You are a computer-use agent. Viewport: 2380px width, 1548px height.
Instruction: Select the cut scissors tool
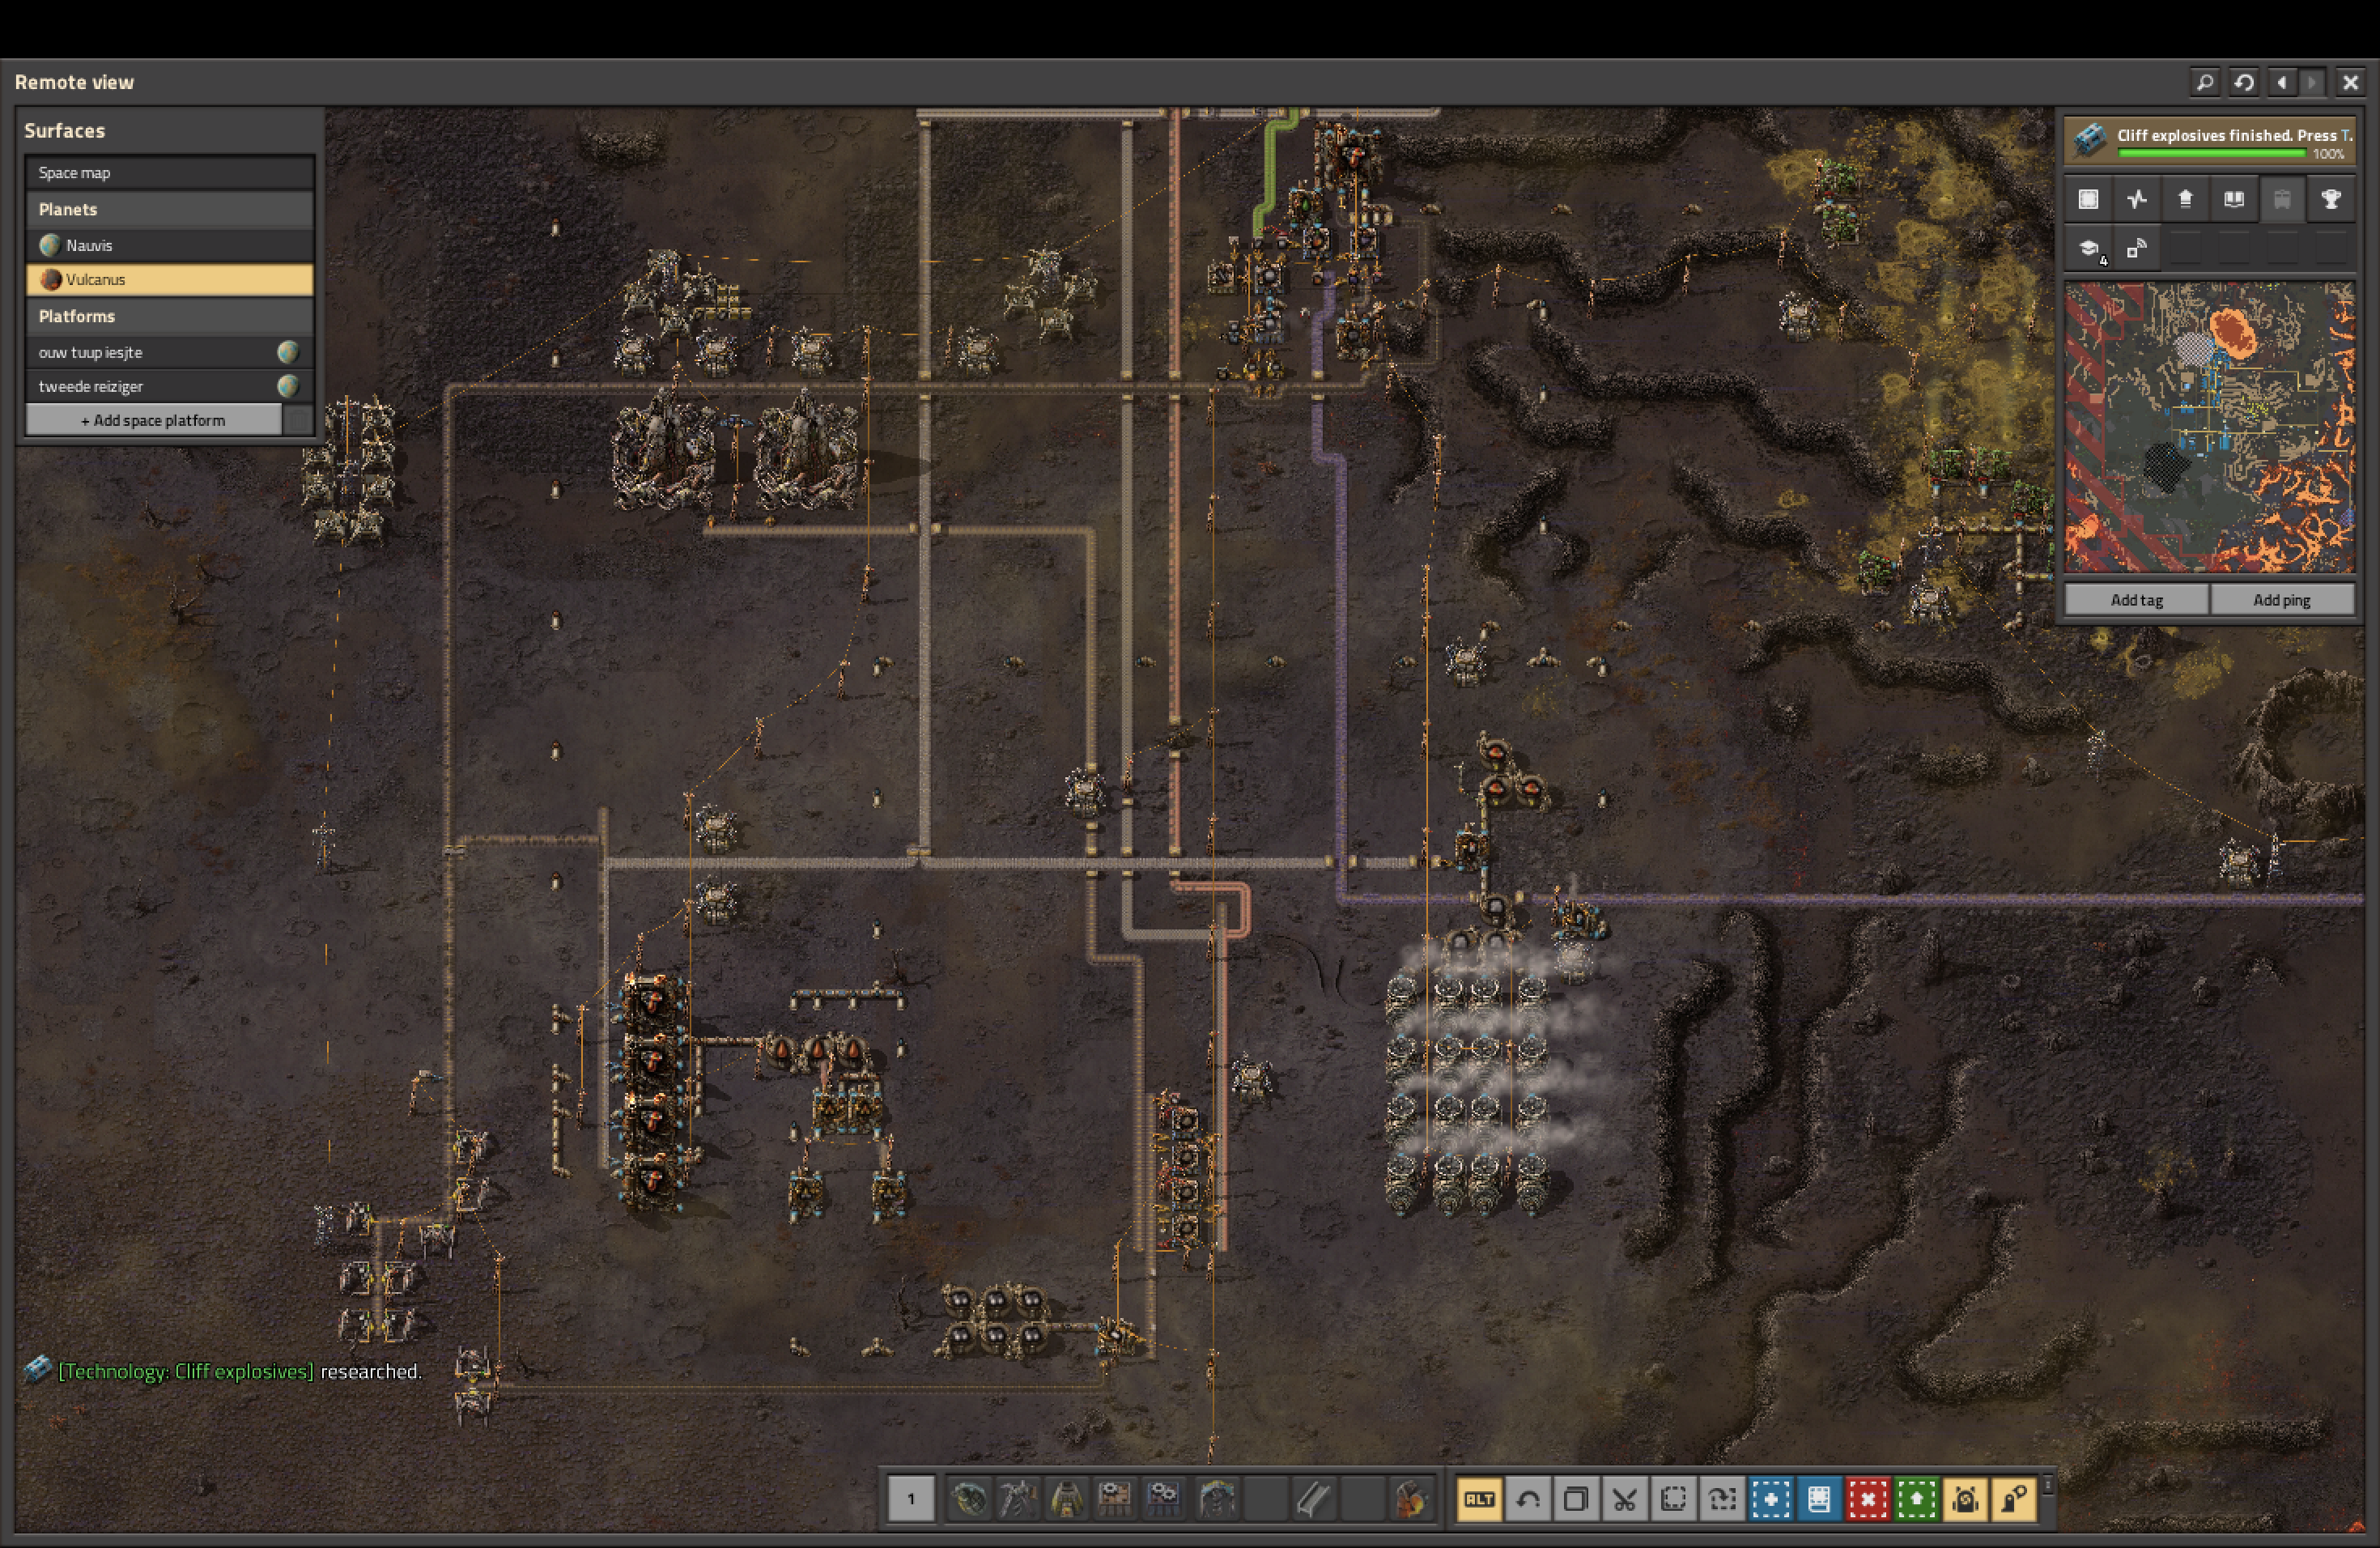(1625, 1499)
